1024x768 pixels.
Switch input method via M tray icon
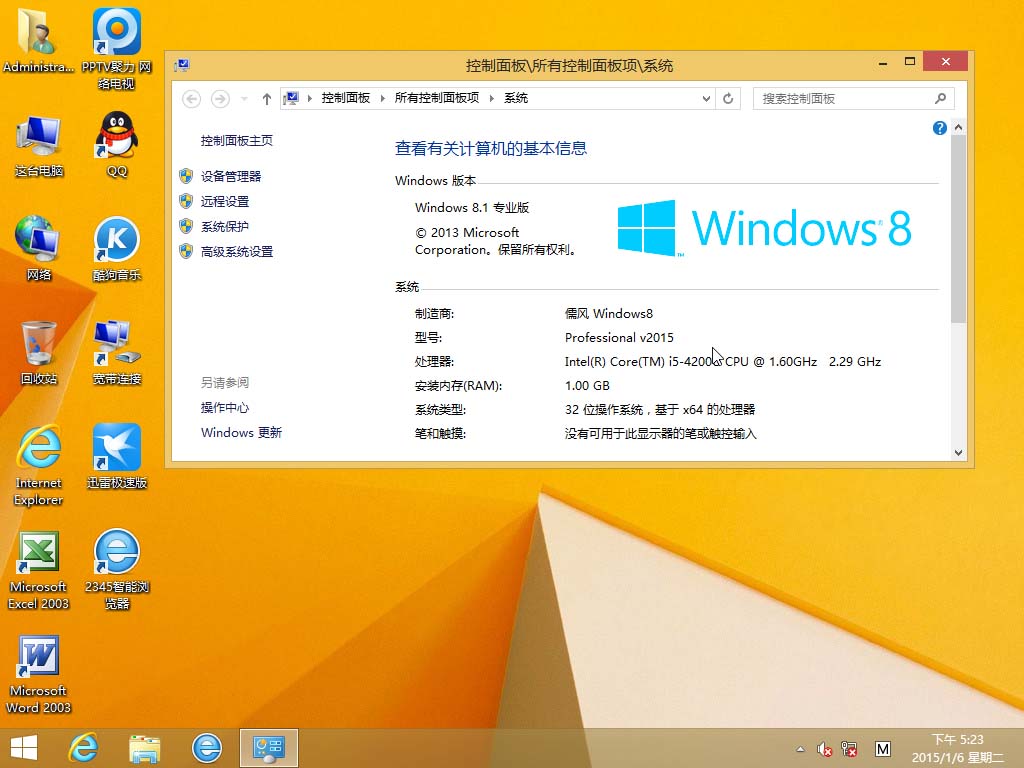[882, 749]
